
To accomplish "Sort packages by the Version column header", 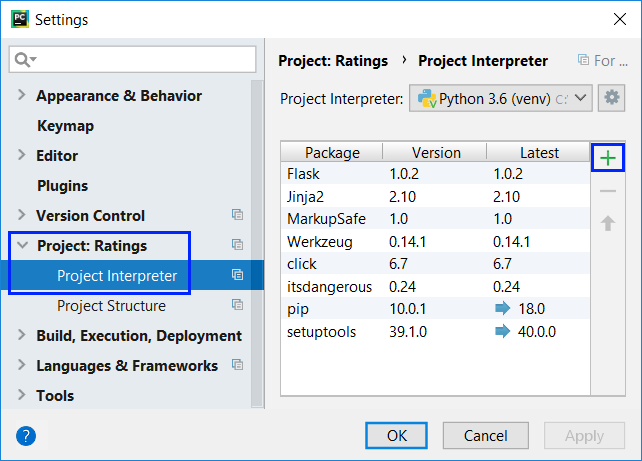I will tap(436, 153).
